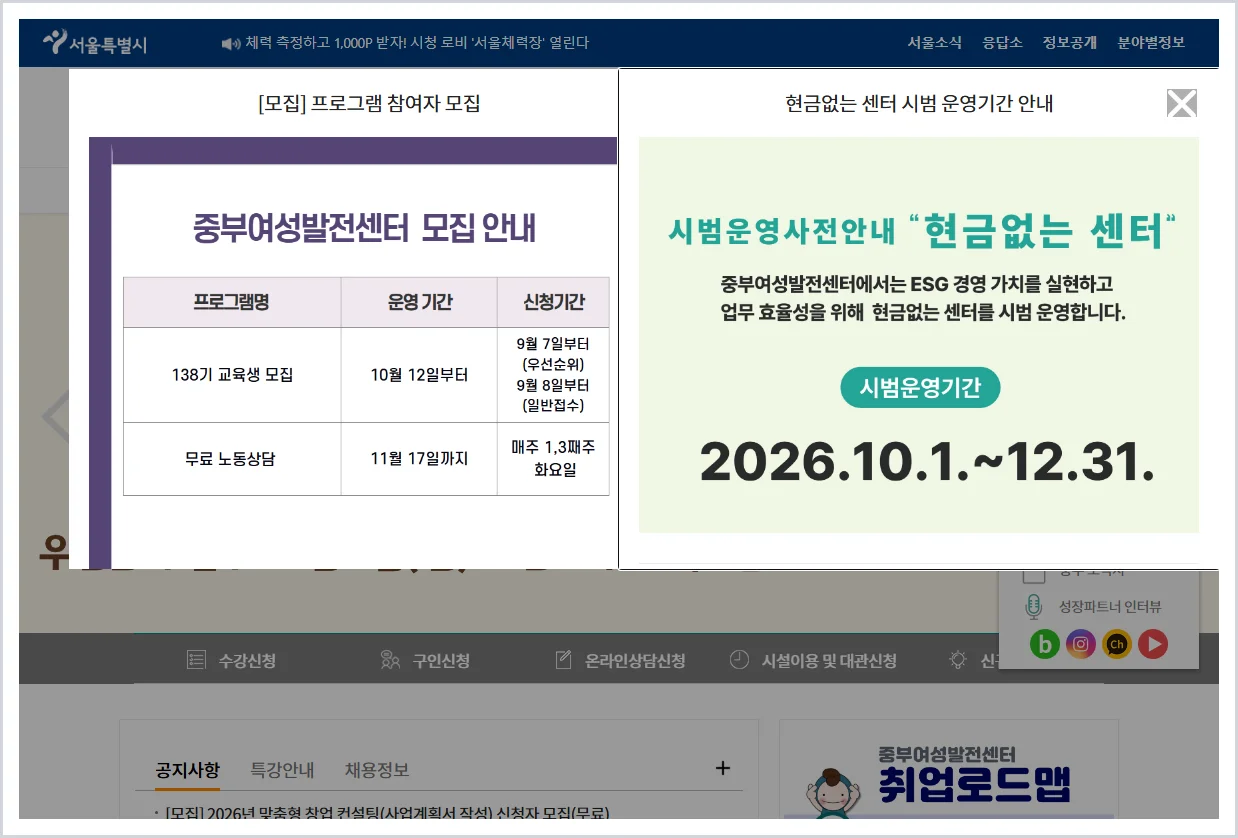Open the Instagram social icon
The width and height of the screenshot is (1238, 838).
1080,645
